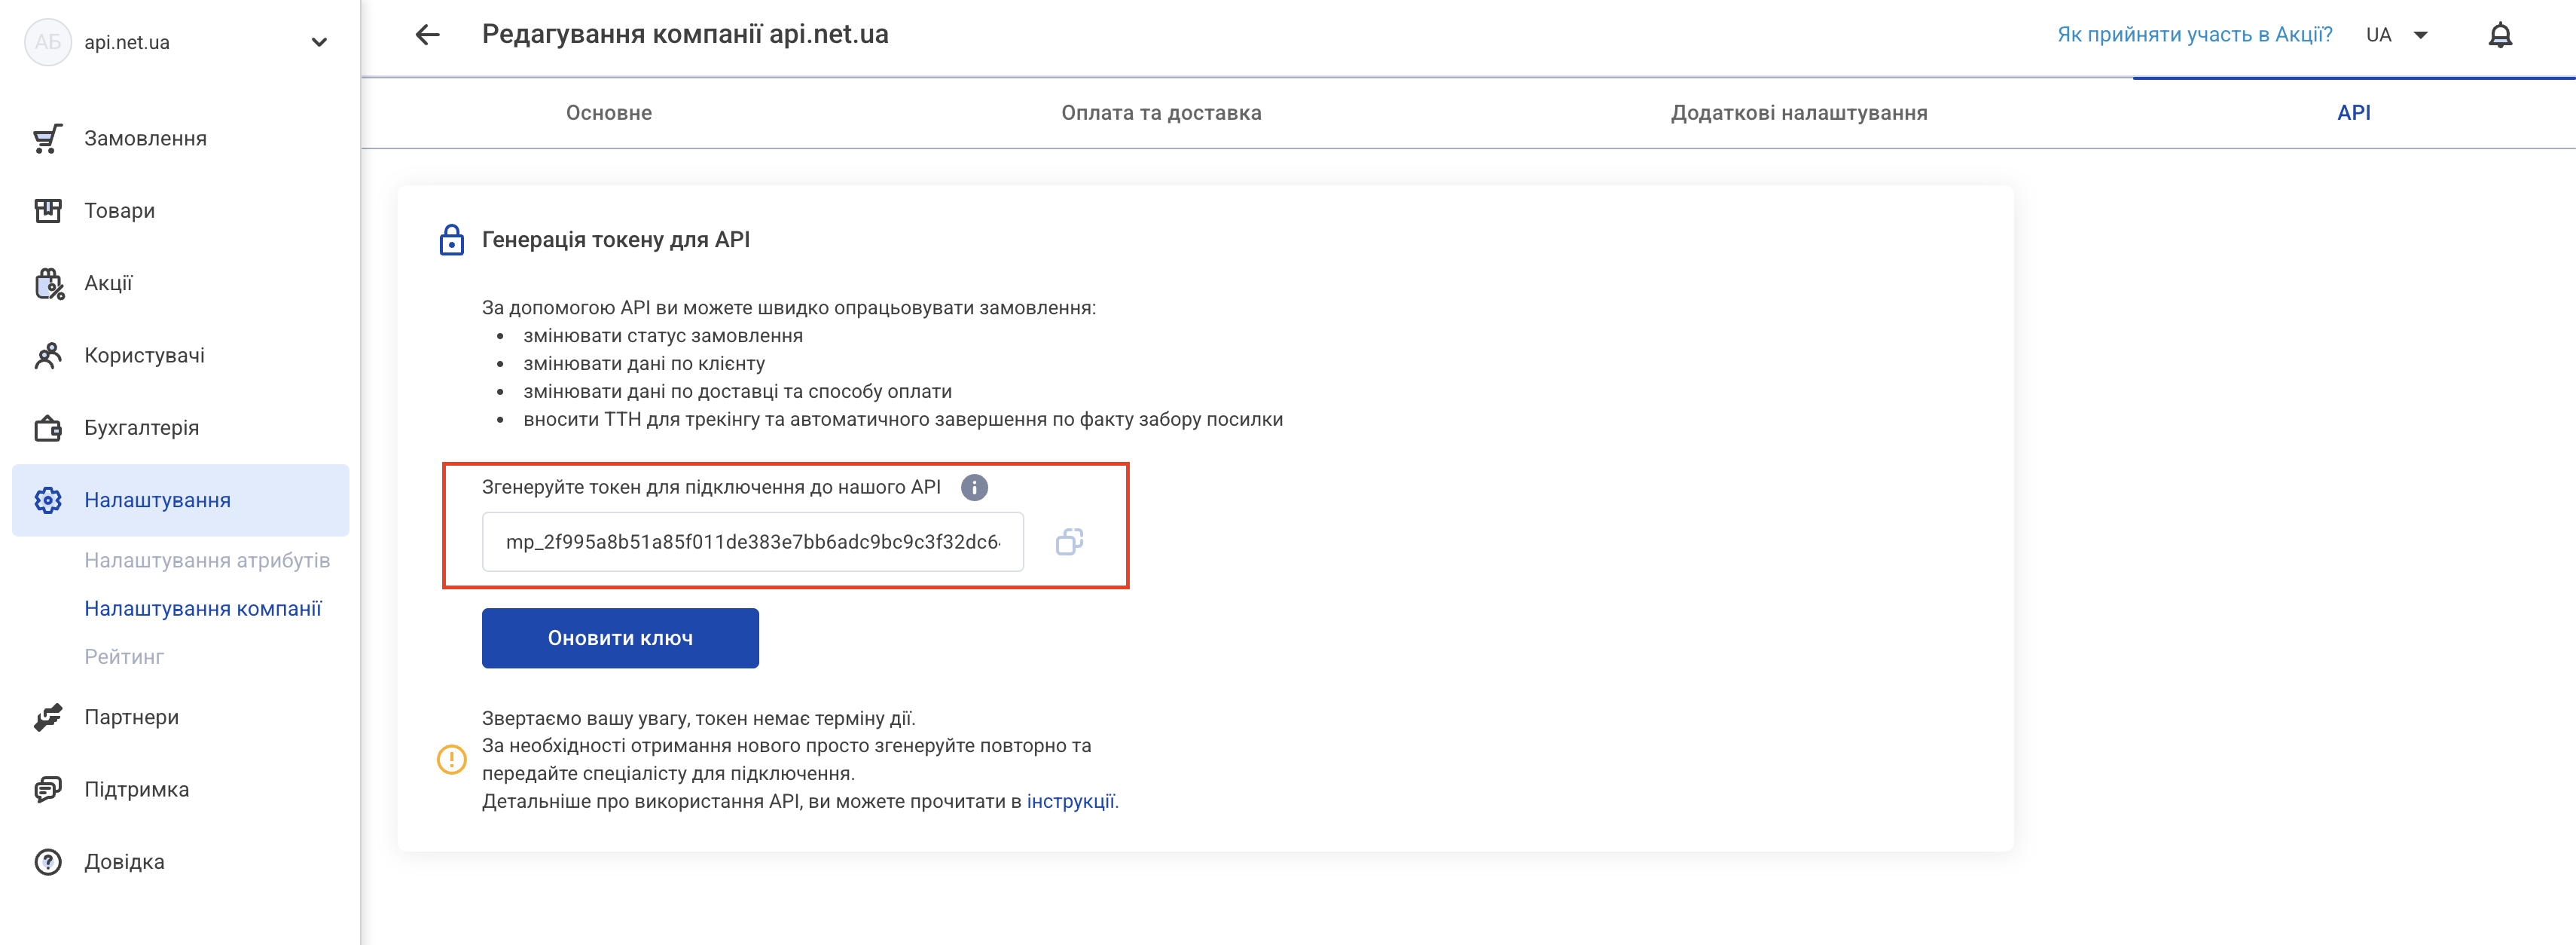Click the Партнери handshake icon

48,717
